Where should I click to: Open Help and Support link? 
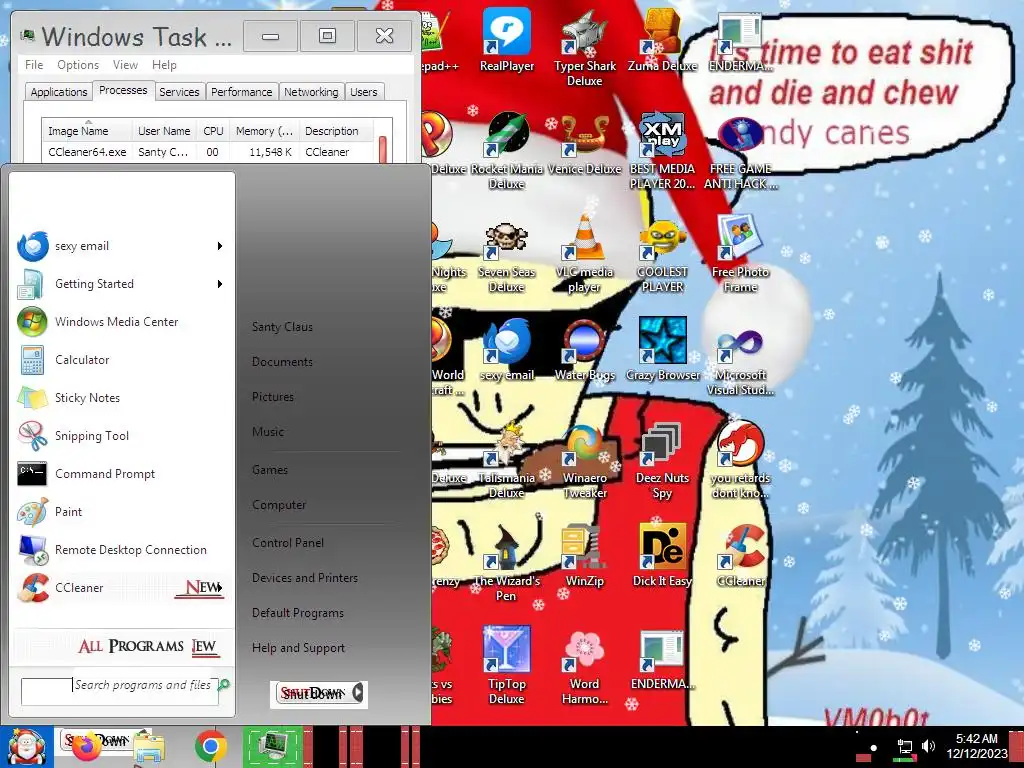click(x=298, y=648)
